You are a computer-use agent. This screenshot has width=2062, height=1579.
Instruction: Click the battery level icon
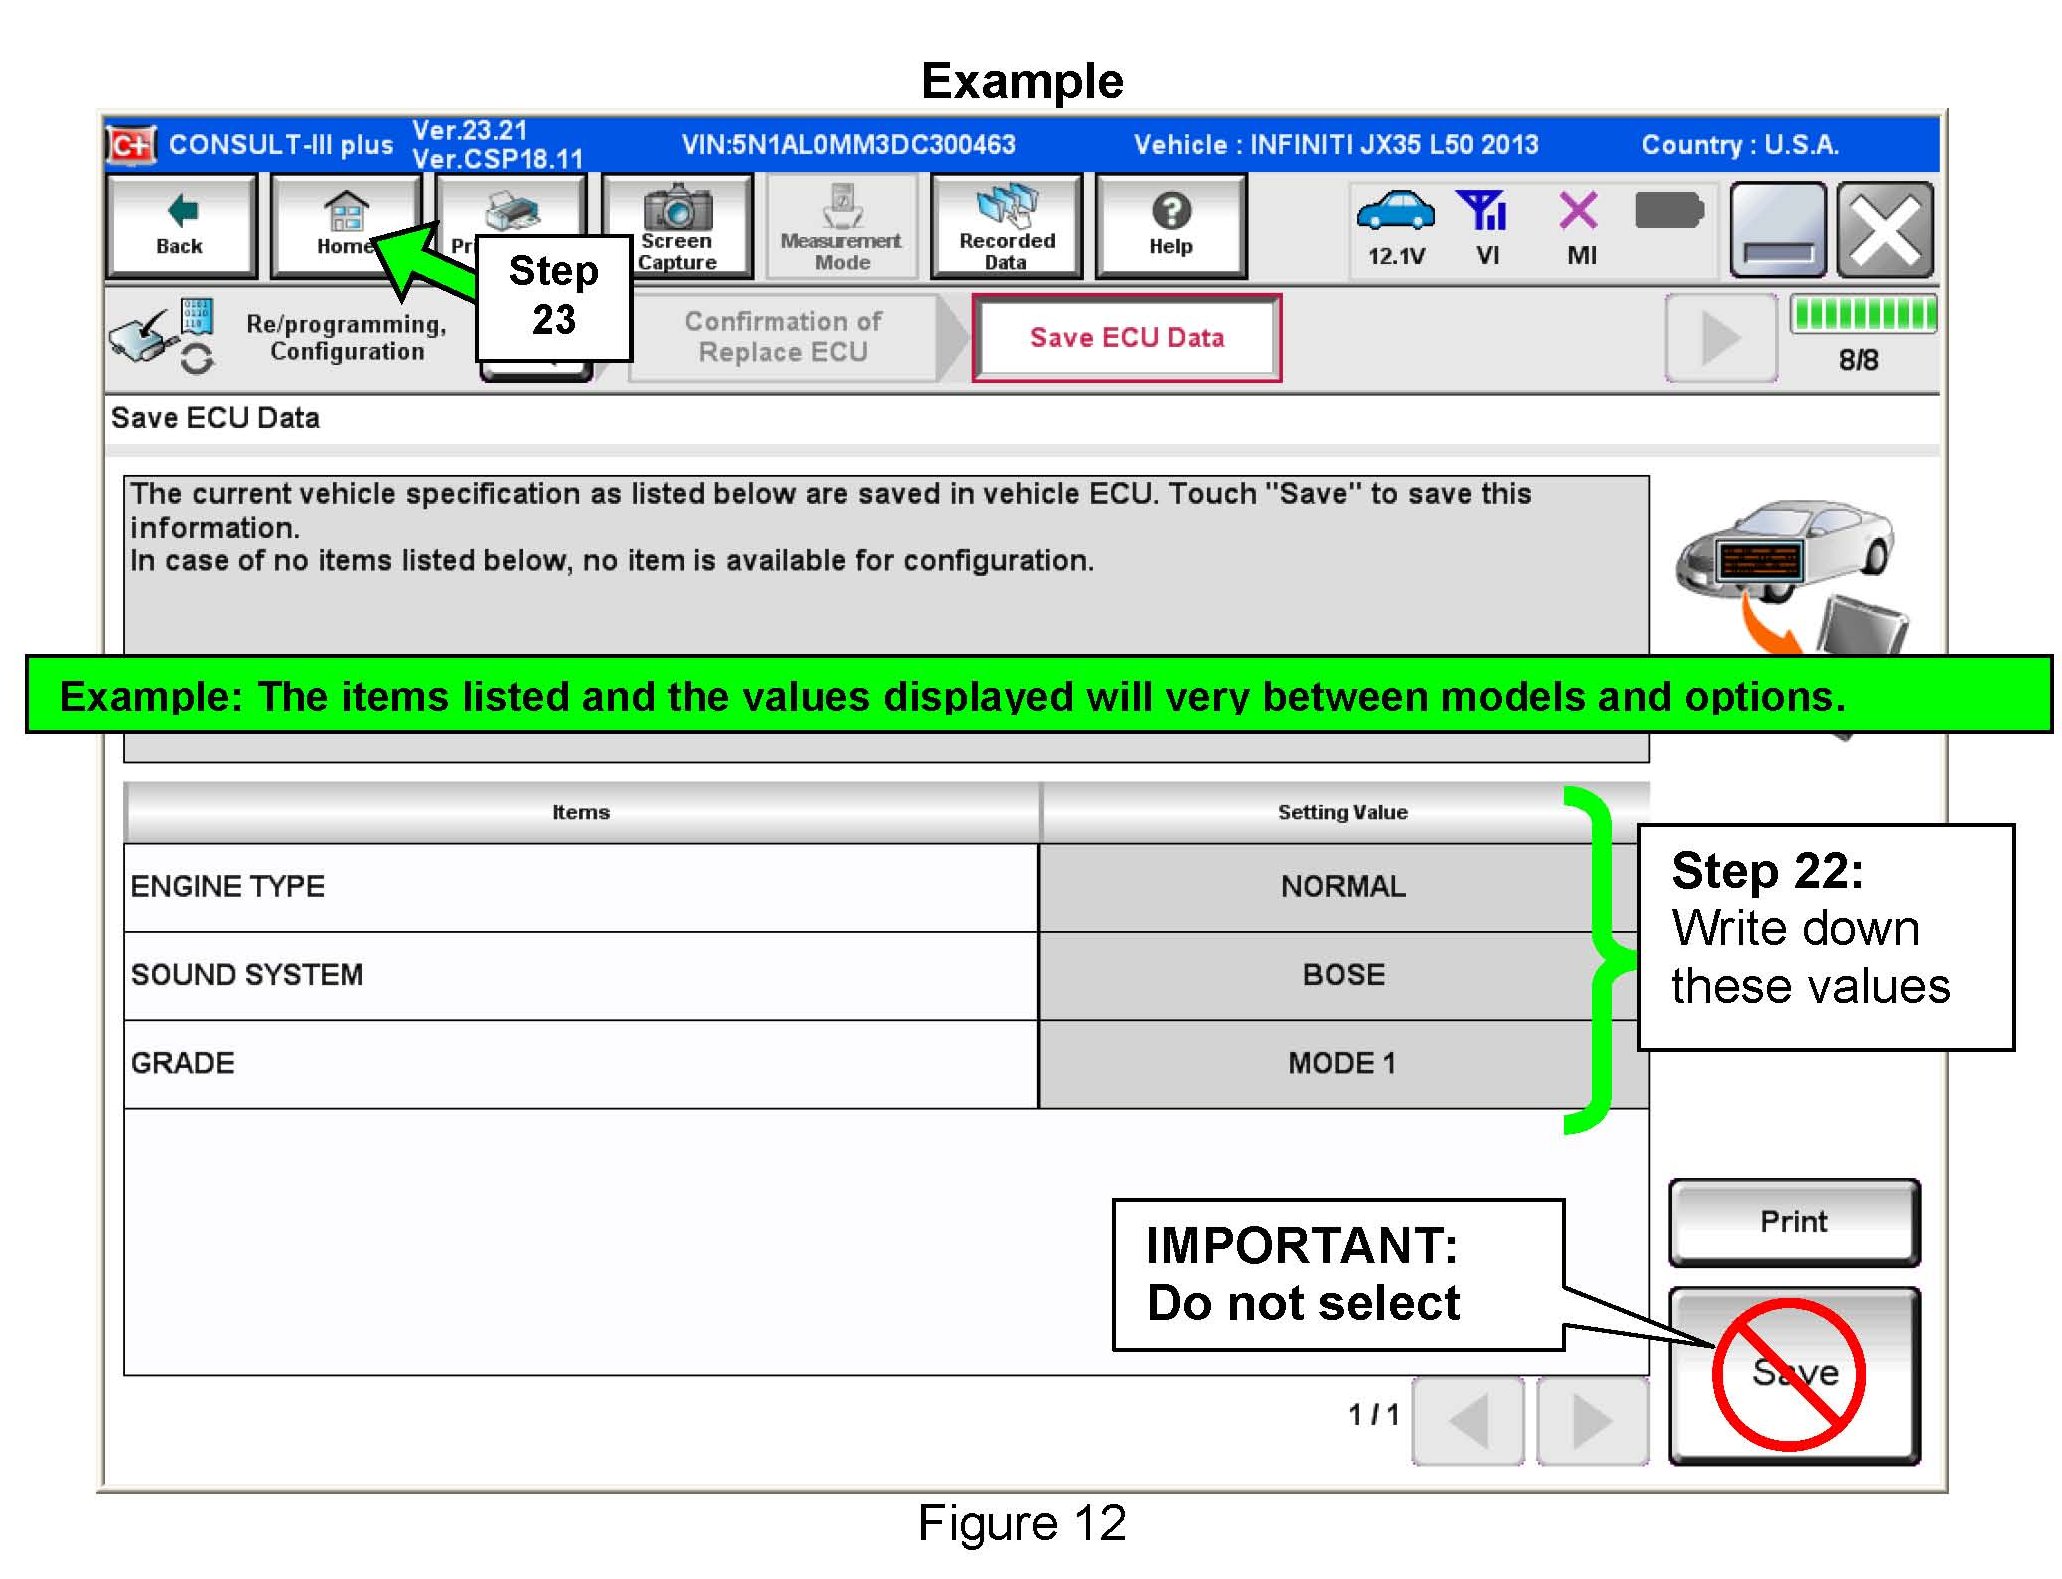(x=1668, y=211)
